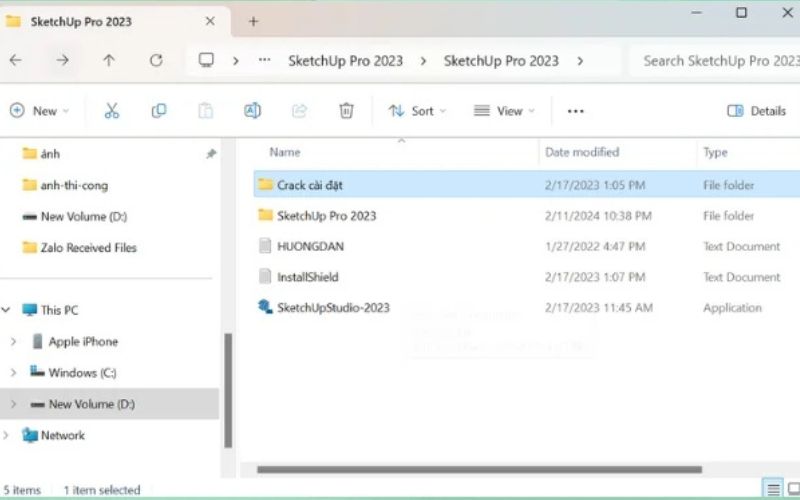Expand New Volume (D:) under This PC
The image size is (800, 500).
pos(14,404)
